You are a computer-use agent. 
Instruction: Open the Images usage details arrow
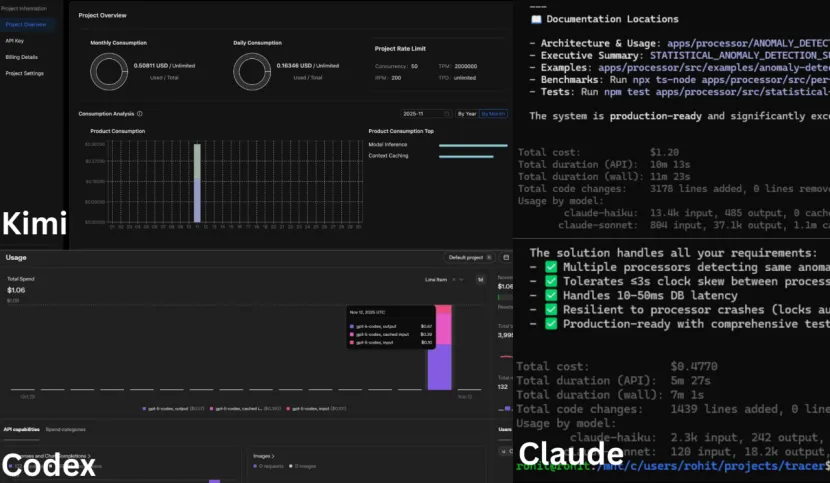tap(274, 455)
